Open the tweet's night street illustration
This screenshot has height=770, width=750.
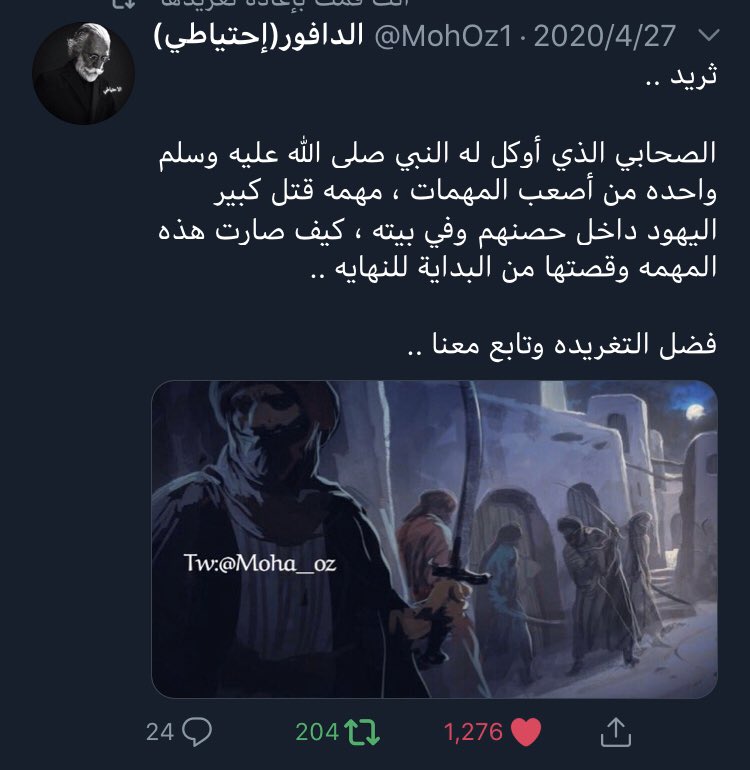pyautogui.click(x=434, y=539)
